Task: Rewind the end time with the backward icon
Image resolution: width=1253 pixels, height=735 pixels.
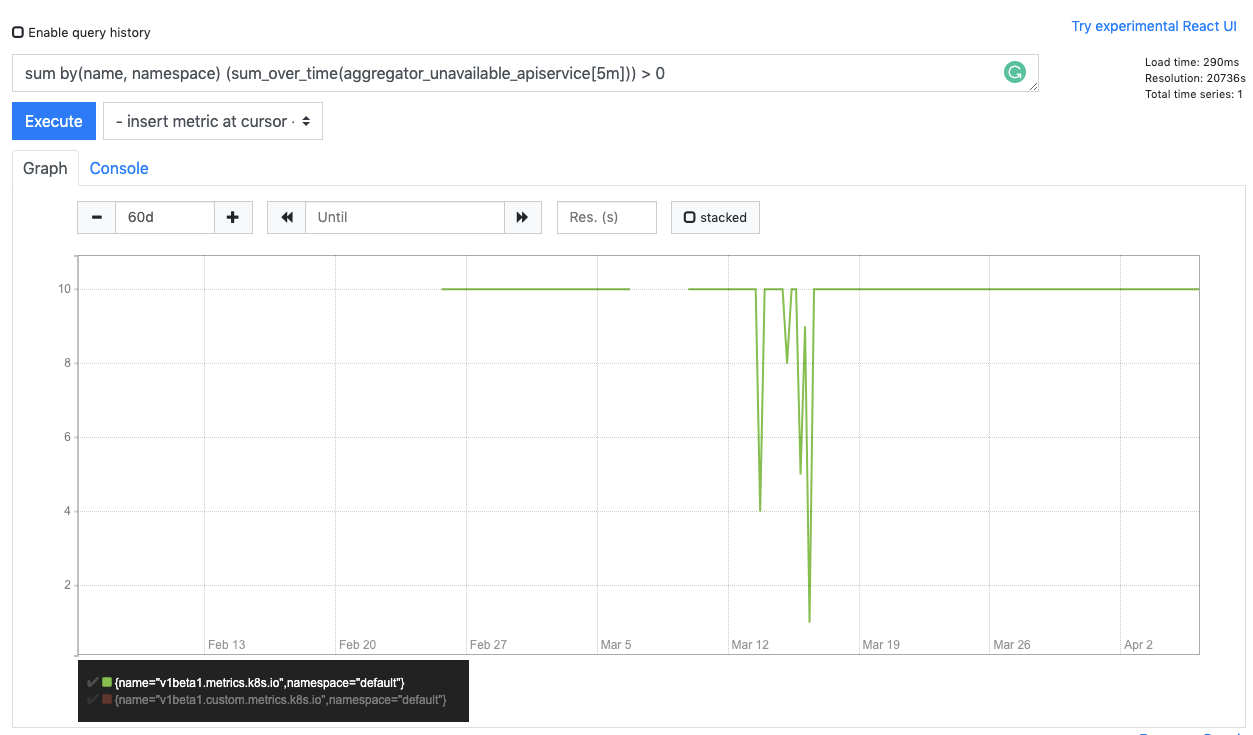Action: pyautogui.click(x=287, y=217)
